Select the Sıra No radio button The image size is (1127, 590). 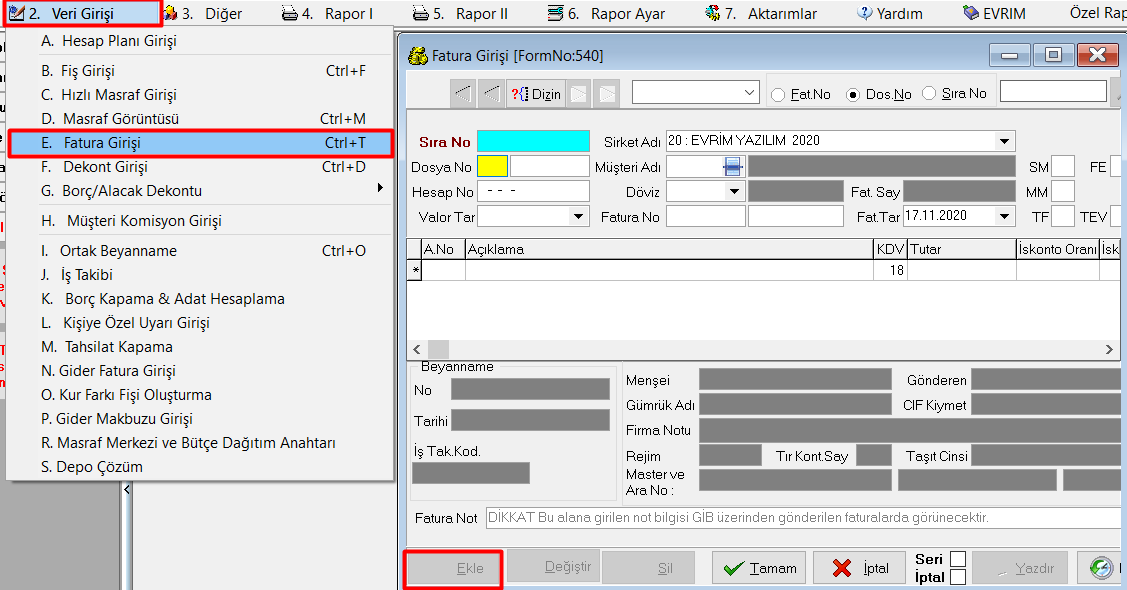click(929, 93)
